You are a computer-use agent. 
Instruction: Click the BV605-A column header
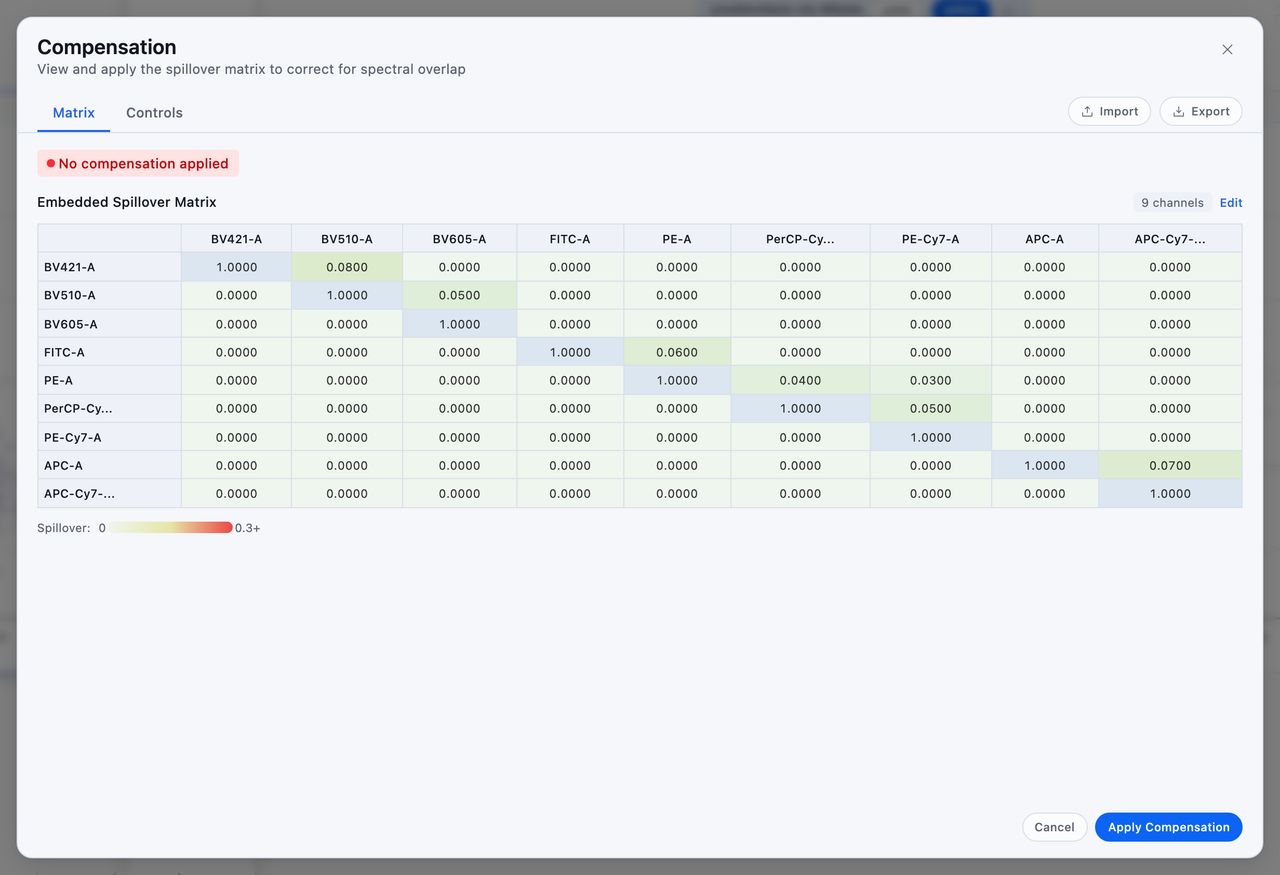pos(459,239)
